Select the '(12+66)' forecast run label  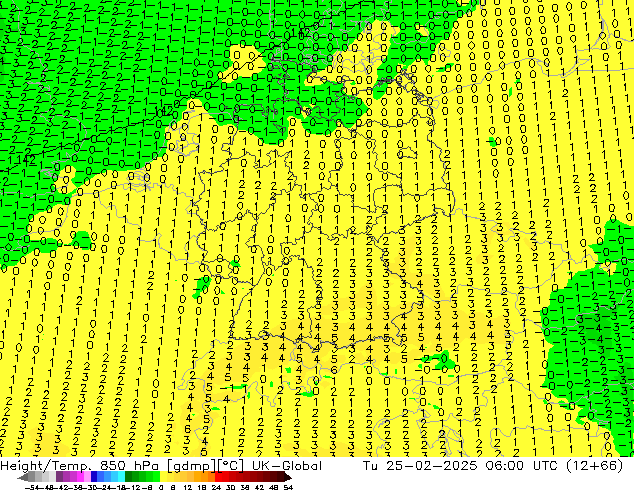(x=594, y=466)
